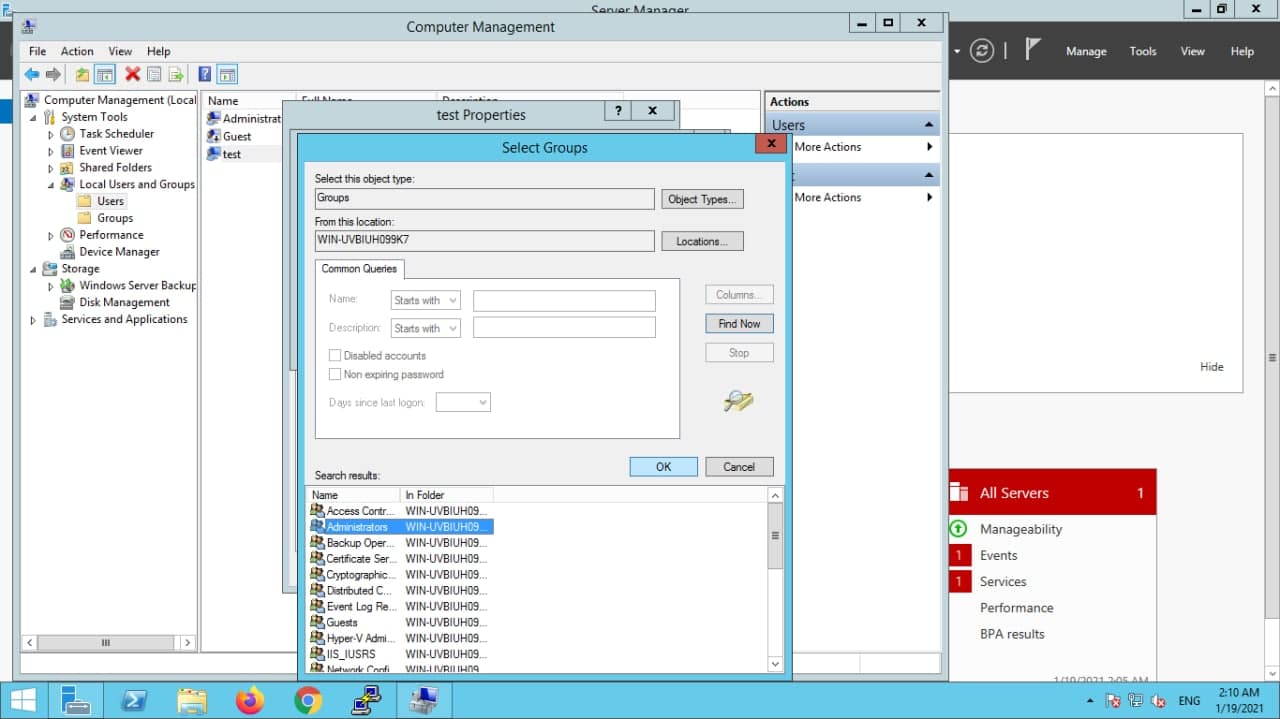Click the blue Help toolbar icon

click(x=205, y=74)
